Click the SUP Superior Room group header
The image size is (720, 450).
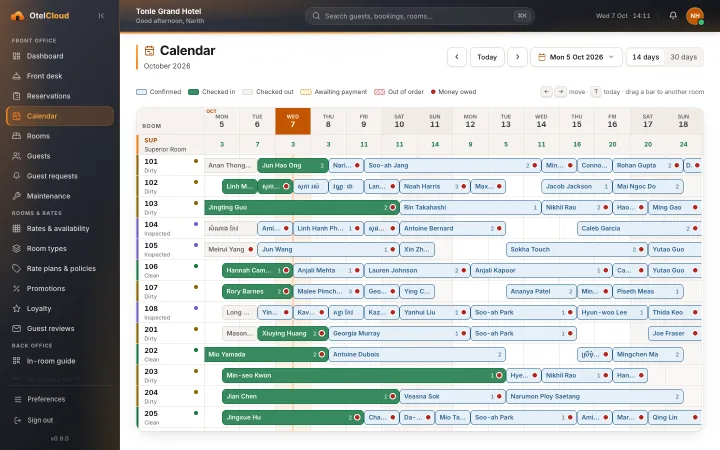tap(171, 145)
